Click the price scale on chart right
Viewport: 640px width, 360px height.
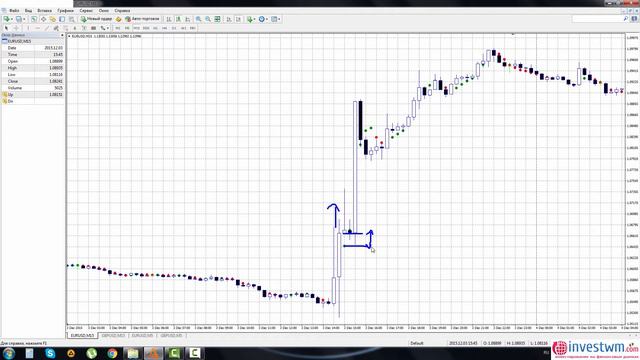click(632, 180)
